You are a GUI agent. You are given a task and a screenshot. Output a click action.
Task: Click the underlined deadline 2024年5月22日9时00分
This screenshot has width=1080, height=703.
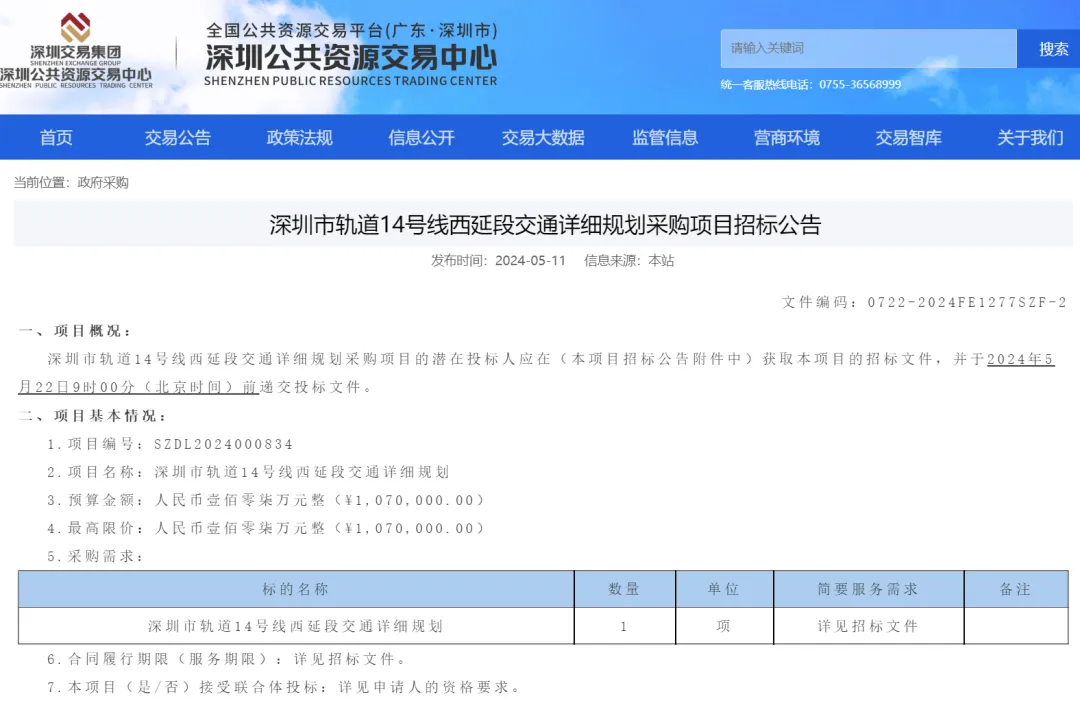[536, 373]
